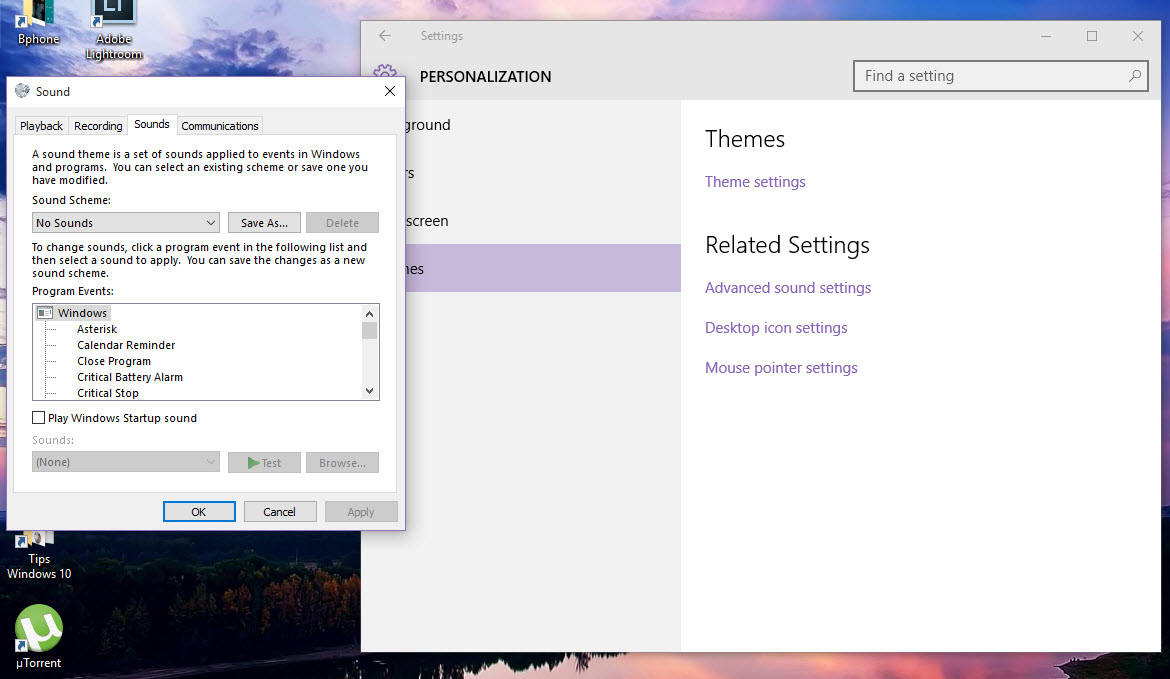Launch µTorrent from the desktop
Screen dimensions: 1170x679
[37, 630]
